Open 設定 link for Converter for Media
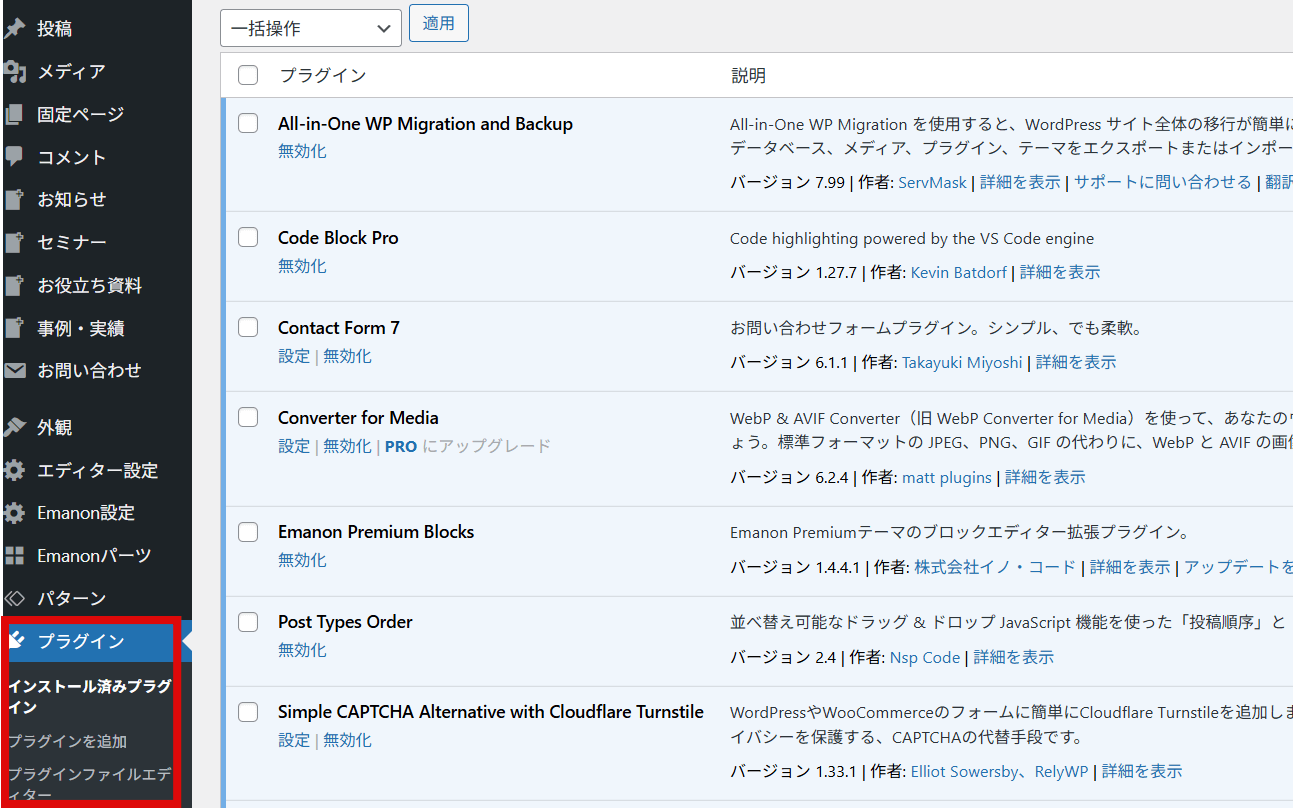Screen dimensions: 1293x809 [x=294, y=446]
